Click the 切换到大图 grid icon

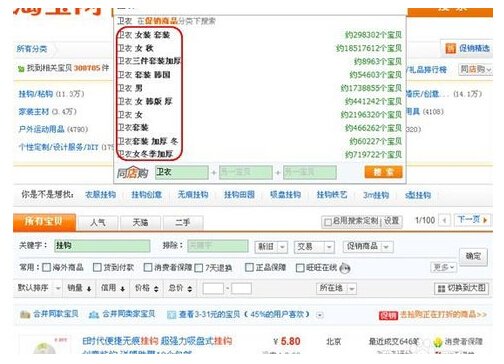coord(441,289)
